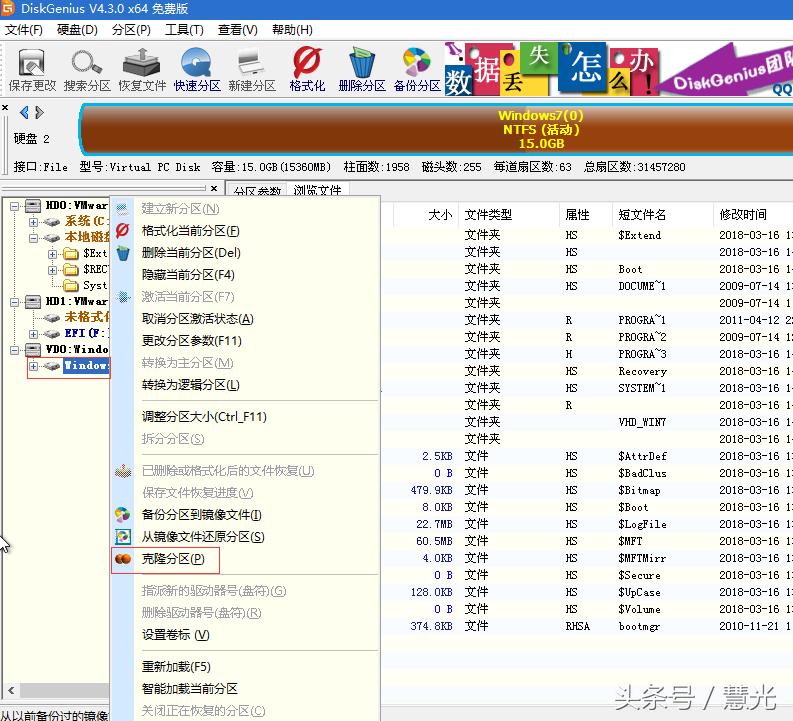Click the previous disk left arrow
This screenshot has height=721, width=793.
24,112
